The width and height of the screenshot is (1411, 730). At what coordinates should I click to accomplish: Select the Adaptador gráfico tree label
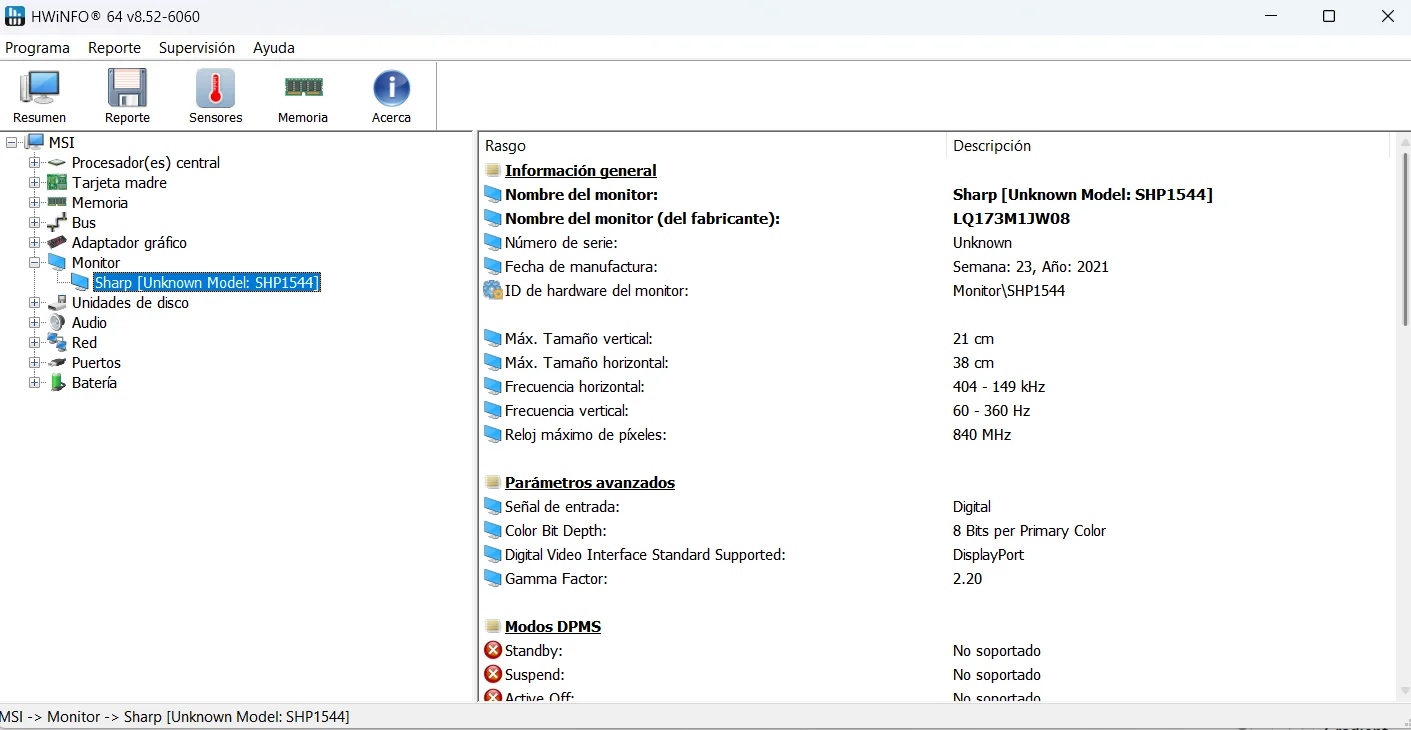[129, 242]
